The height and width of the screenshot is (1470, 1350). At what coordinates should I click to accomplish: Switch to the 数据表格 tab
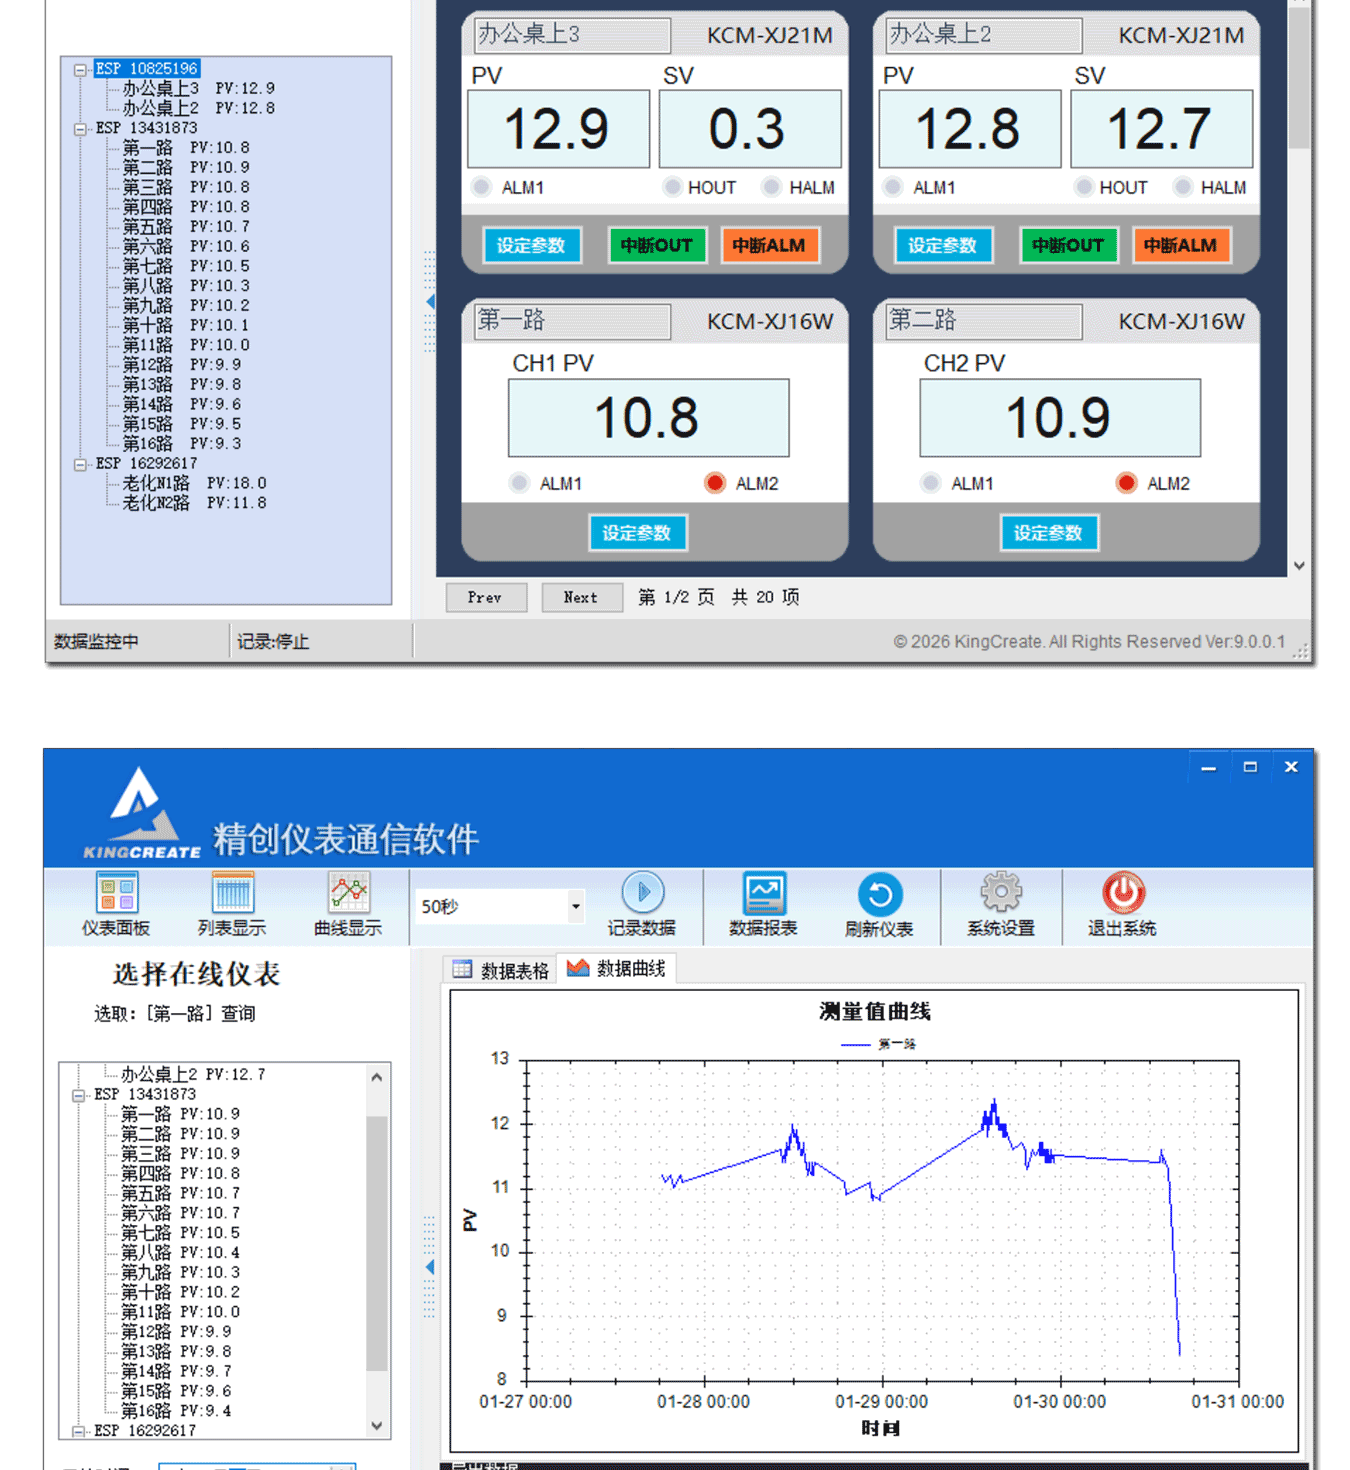point(501,970)
